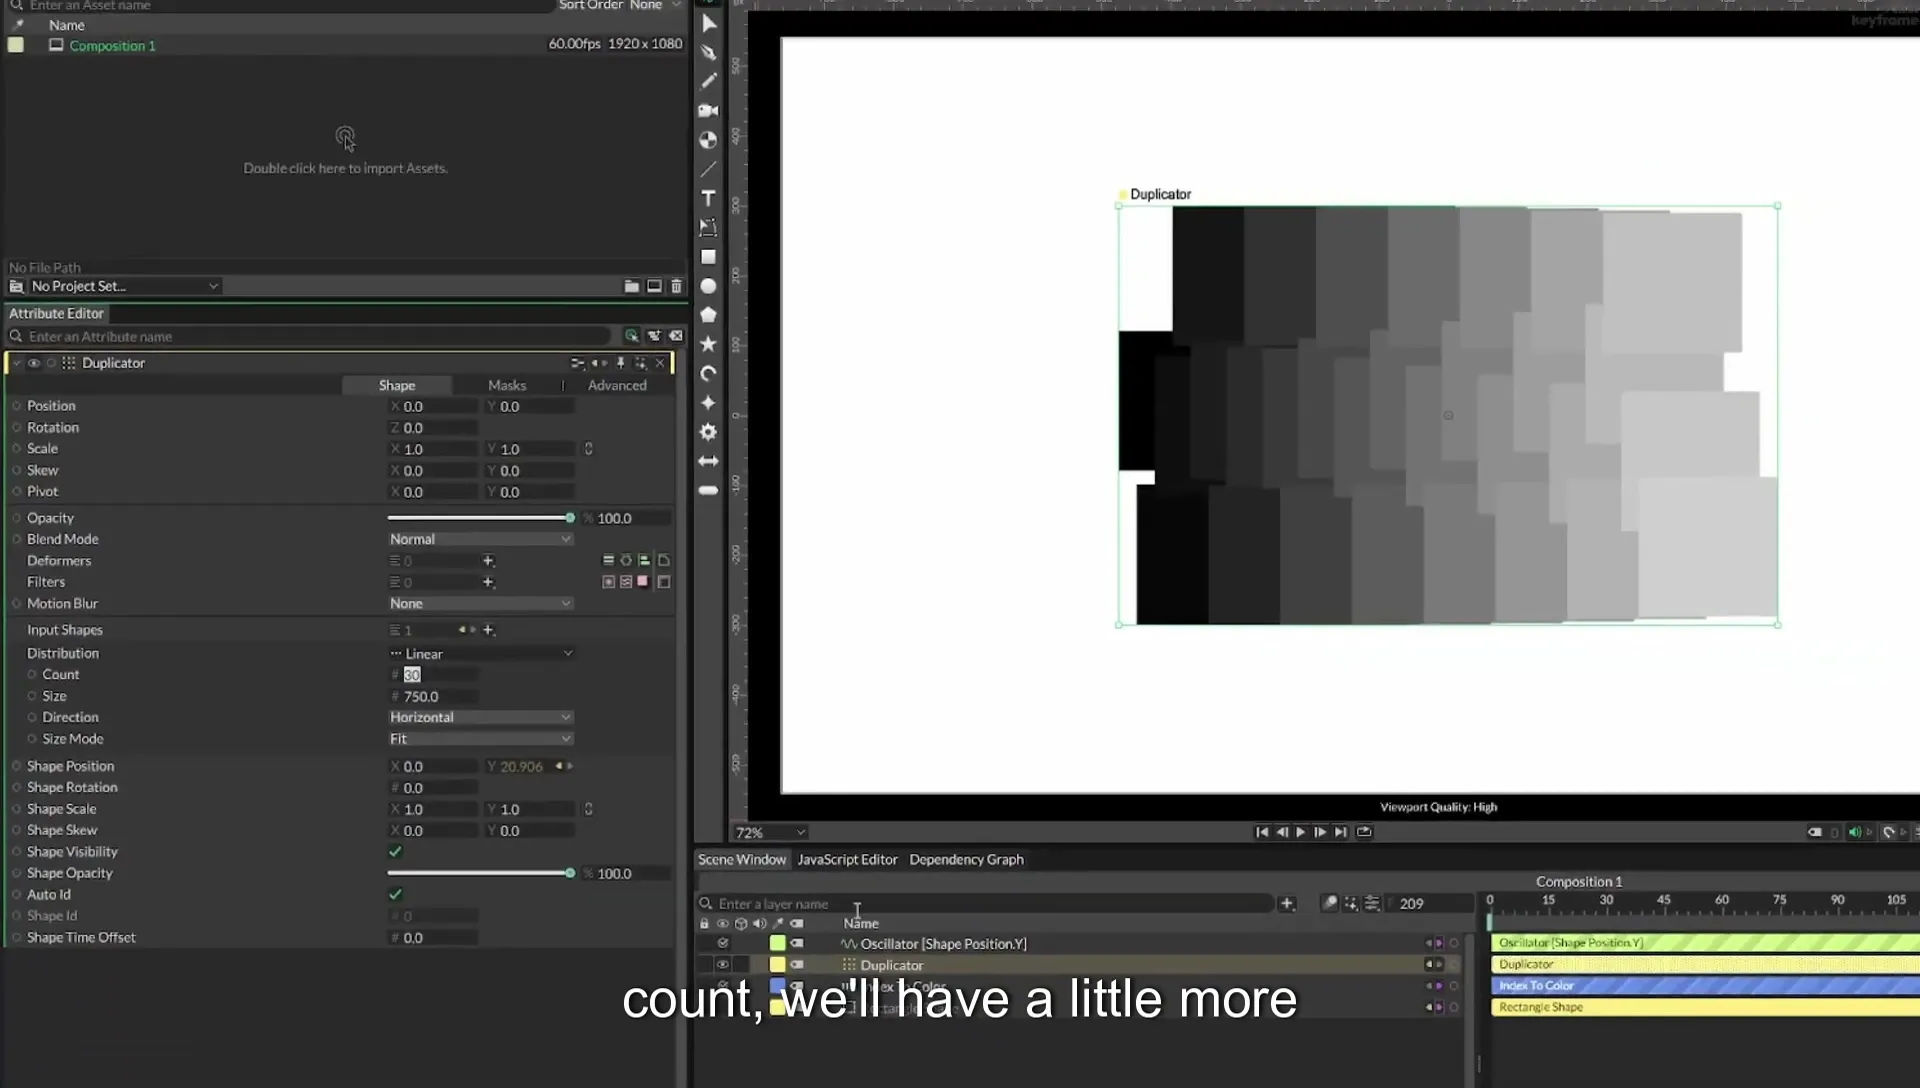Click the loop playback icon
1920x1088 pixels.
[1364, 832]
